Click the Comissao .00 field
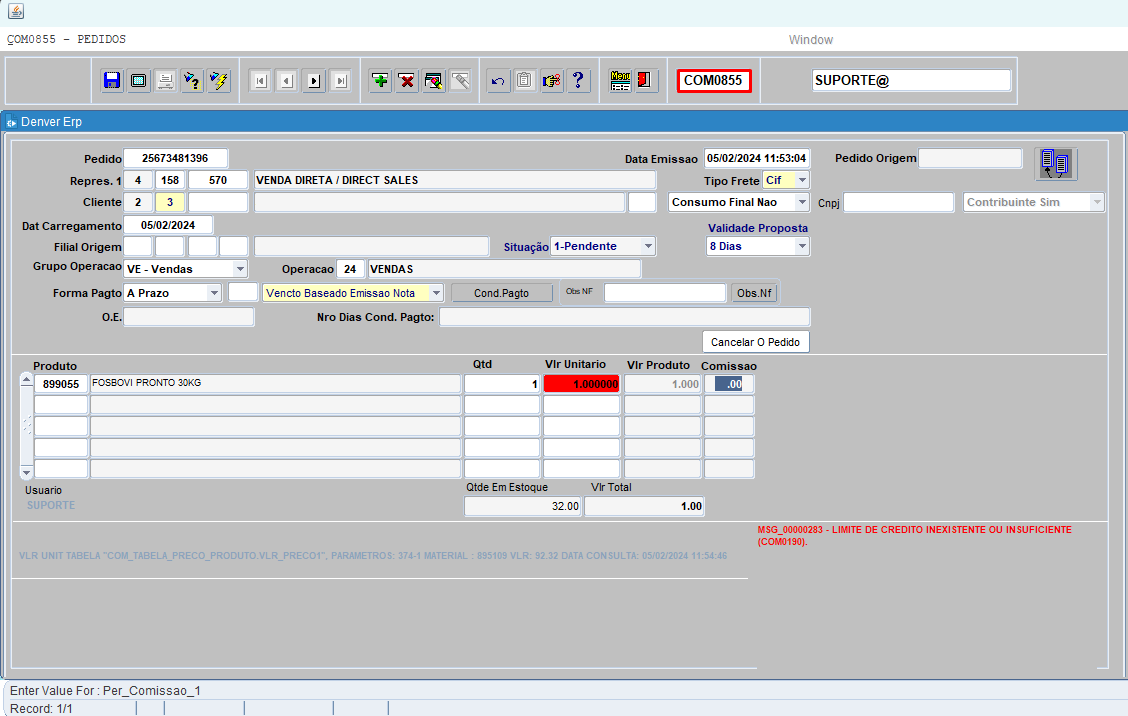Viewport: 1128px width, 716px height. [729, 384]
